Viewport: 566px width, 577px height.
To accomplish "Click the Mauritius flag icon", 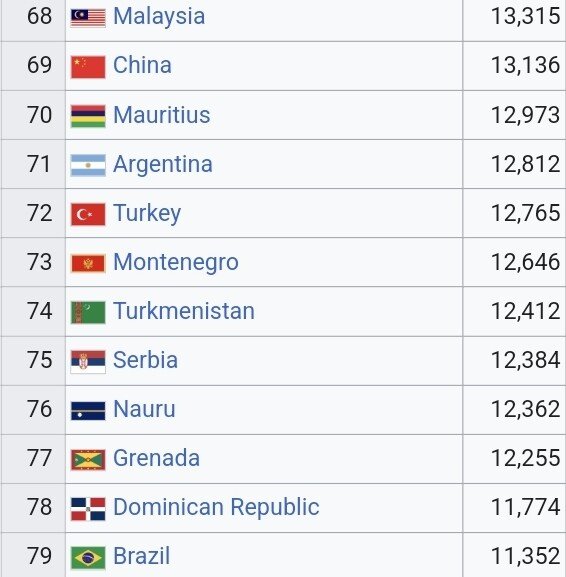I will click(x=88, y=116).
